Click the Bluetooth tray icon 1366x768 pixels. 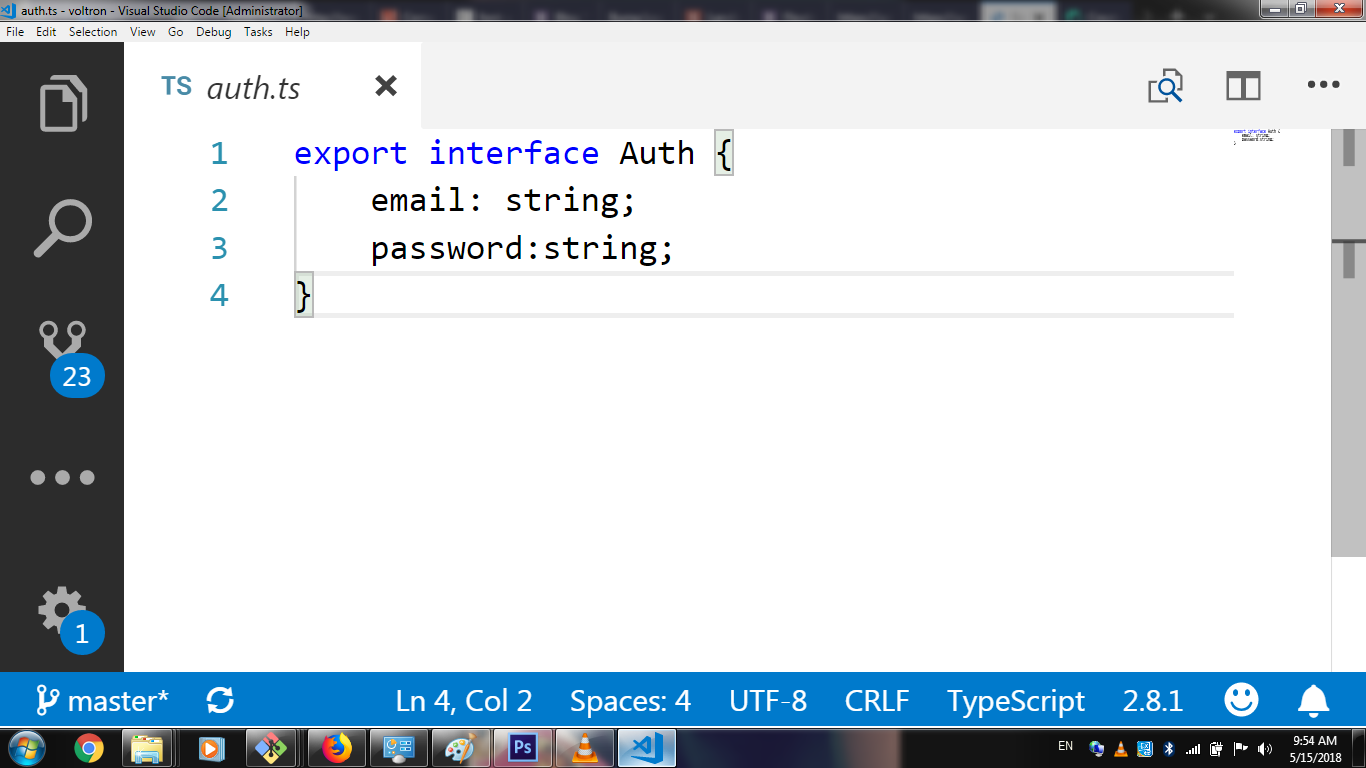1168,748
